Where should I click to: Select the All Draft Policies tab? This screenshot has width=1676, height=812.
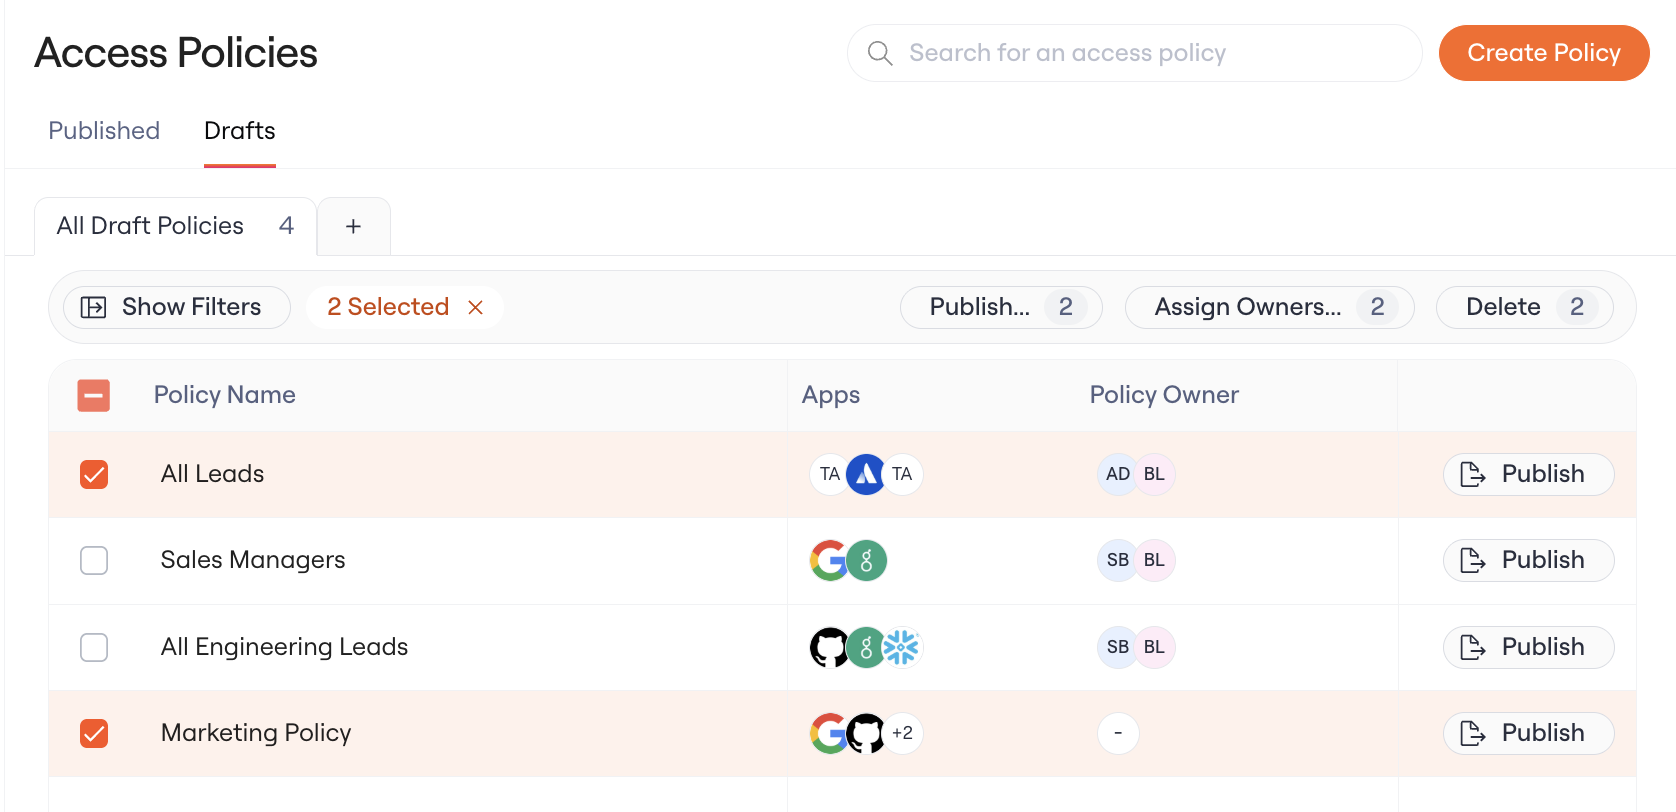[x=175, y=226]
